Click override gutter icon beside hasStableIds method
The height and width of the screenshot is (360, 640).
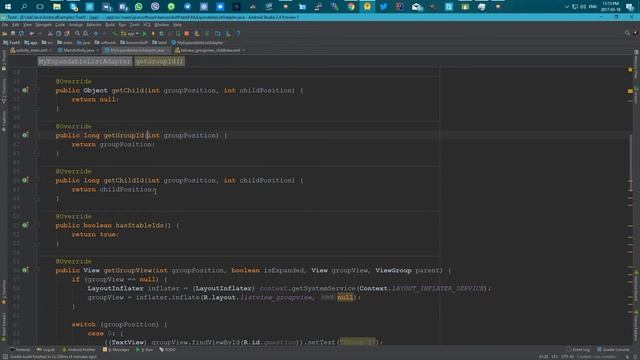click(25, 224)
